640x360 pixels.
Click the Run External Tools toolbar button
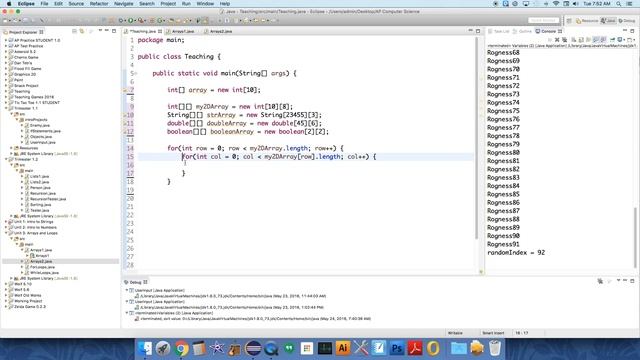(140, 20)
